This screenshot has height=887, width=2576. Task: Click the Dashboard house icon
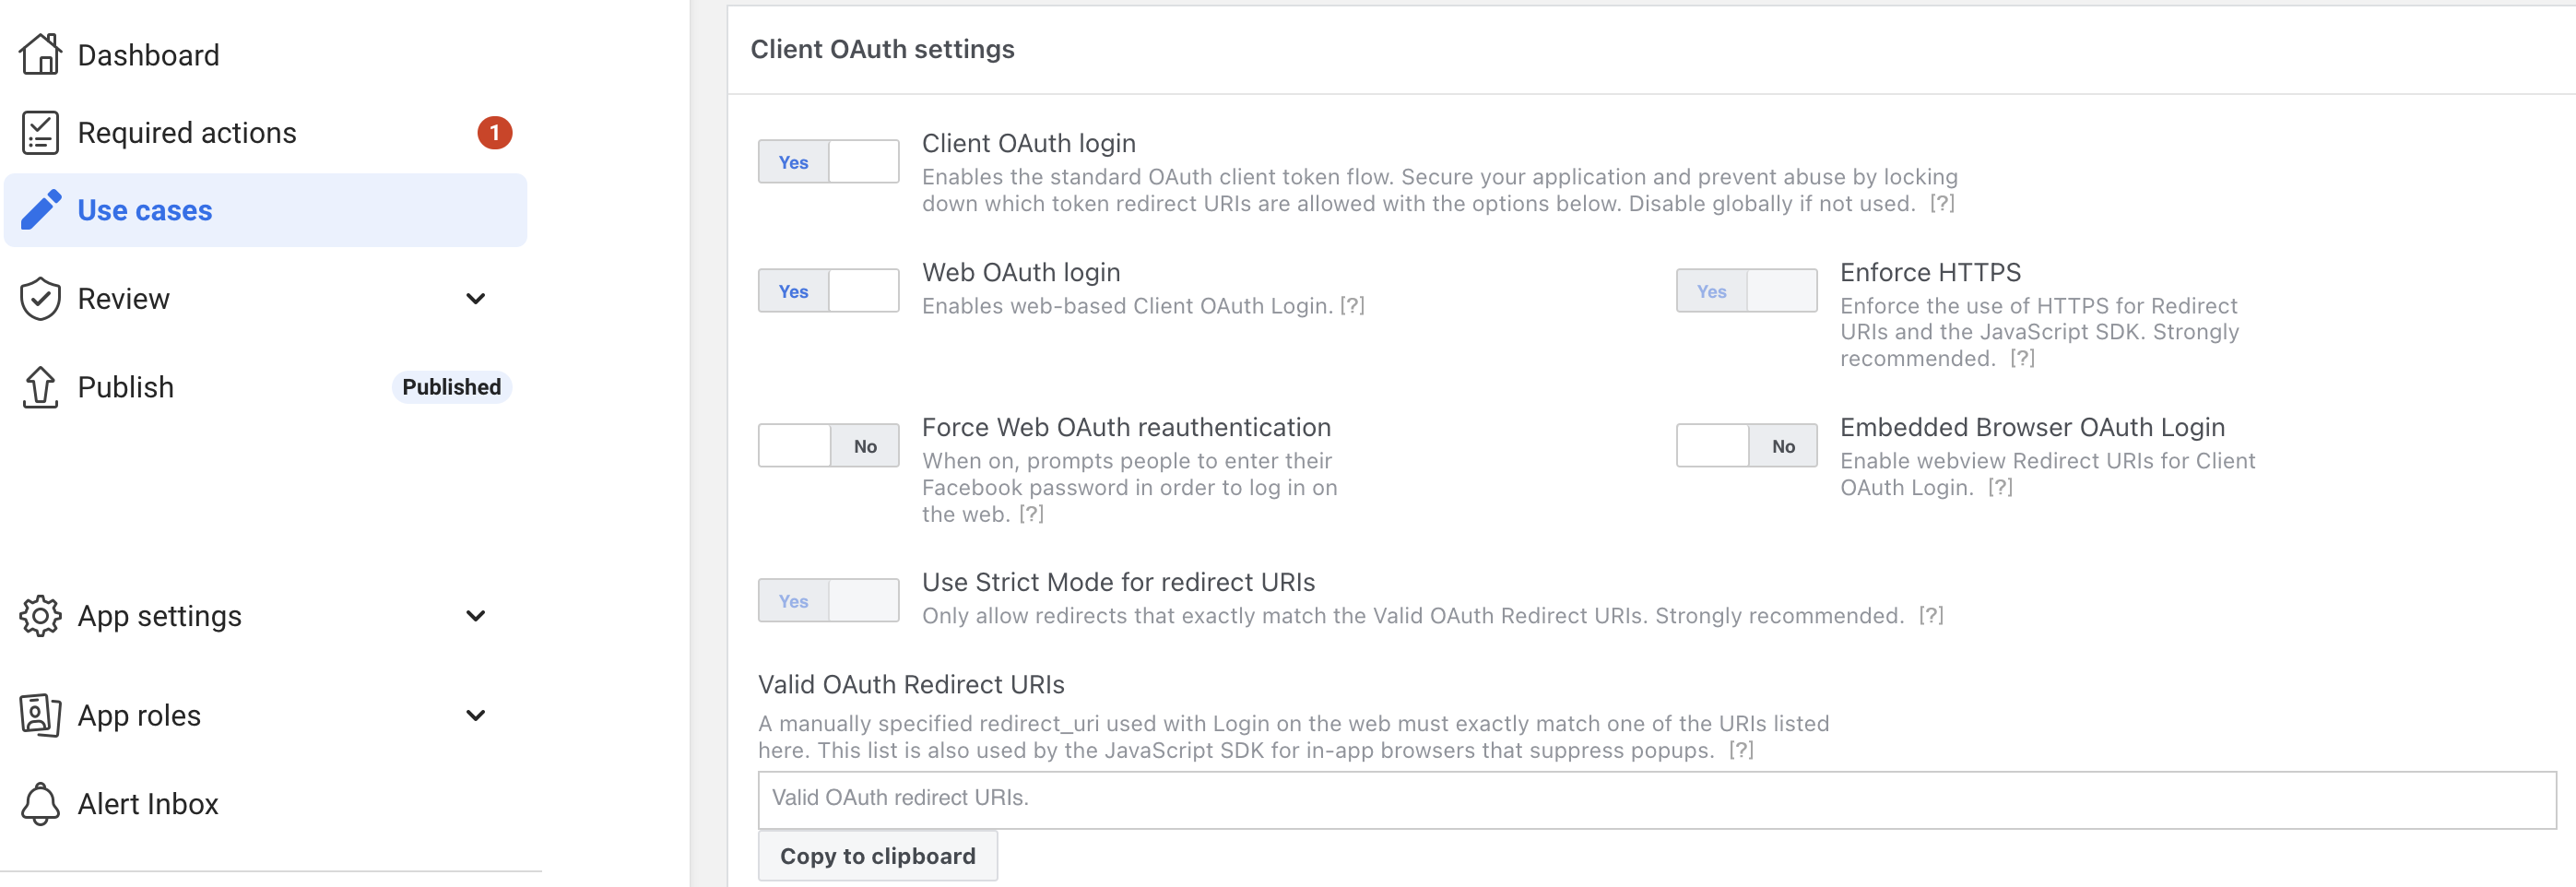click(40, 54)
